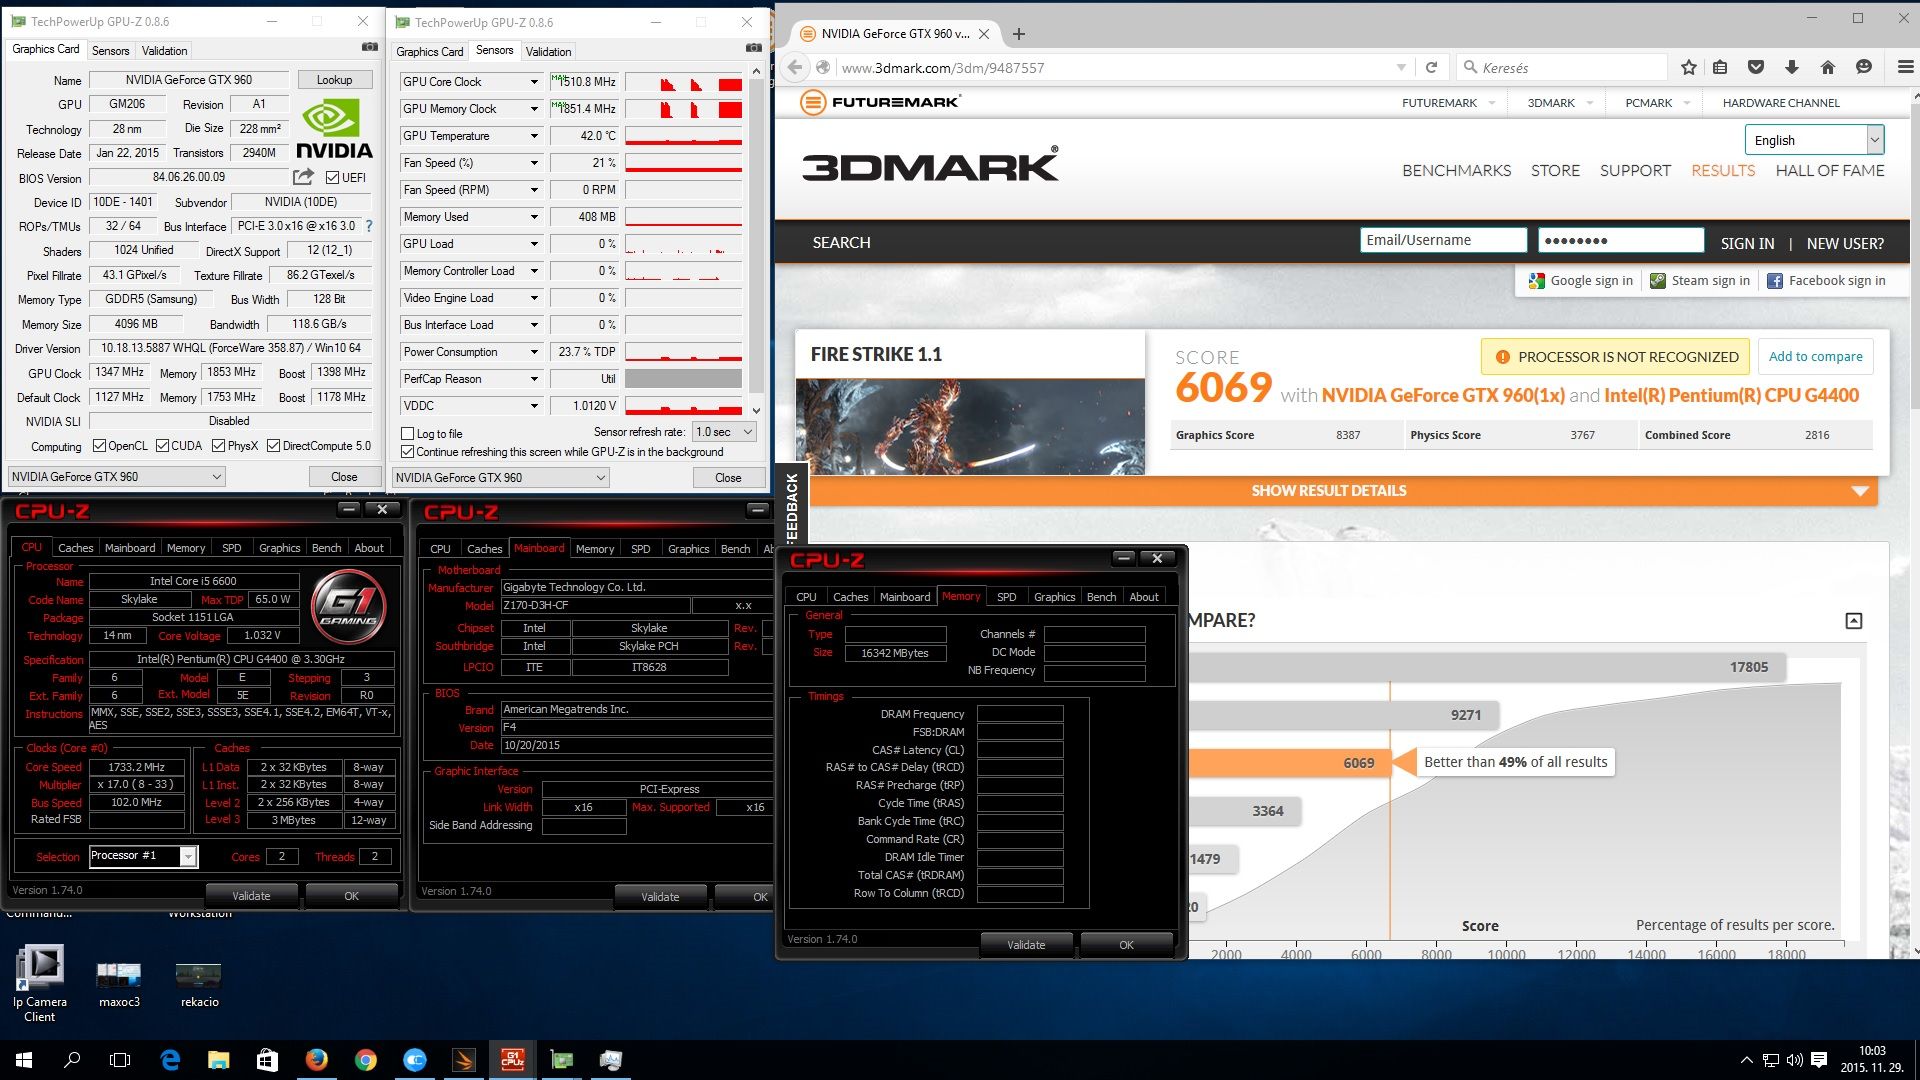
Task: Enable the Log to file checkbox
Action: 408,434
